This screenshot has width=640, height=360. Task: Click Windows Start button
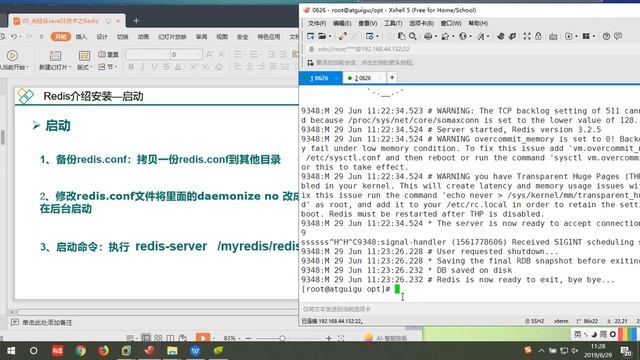point(11,351)
